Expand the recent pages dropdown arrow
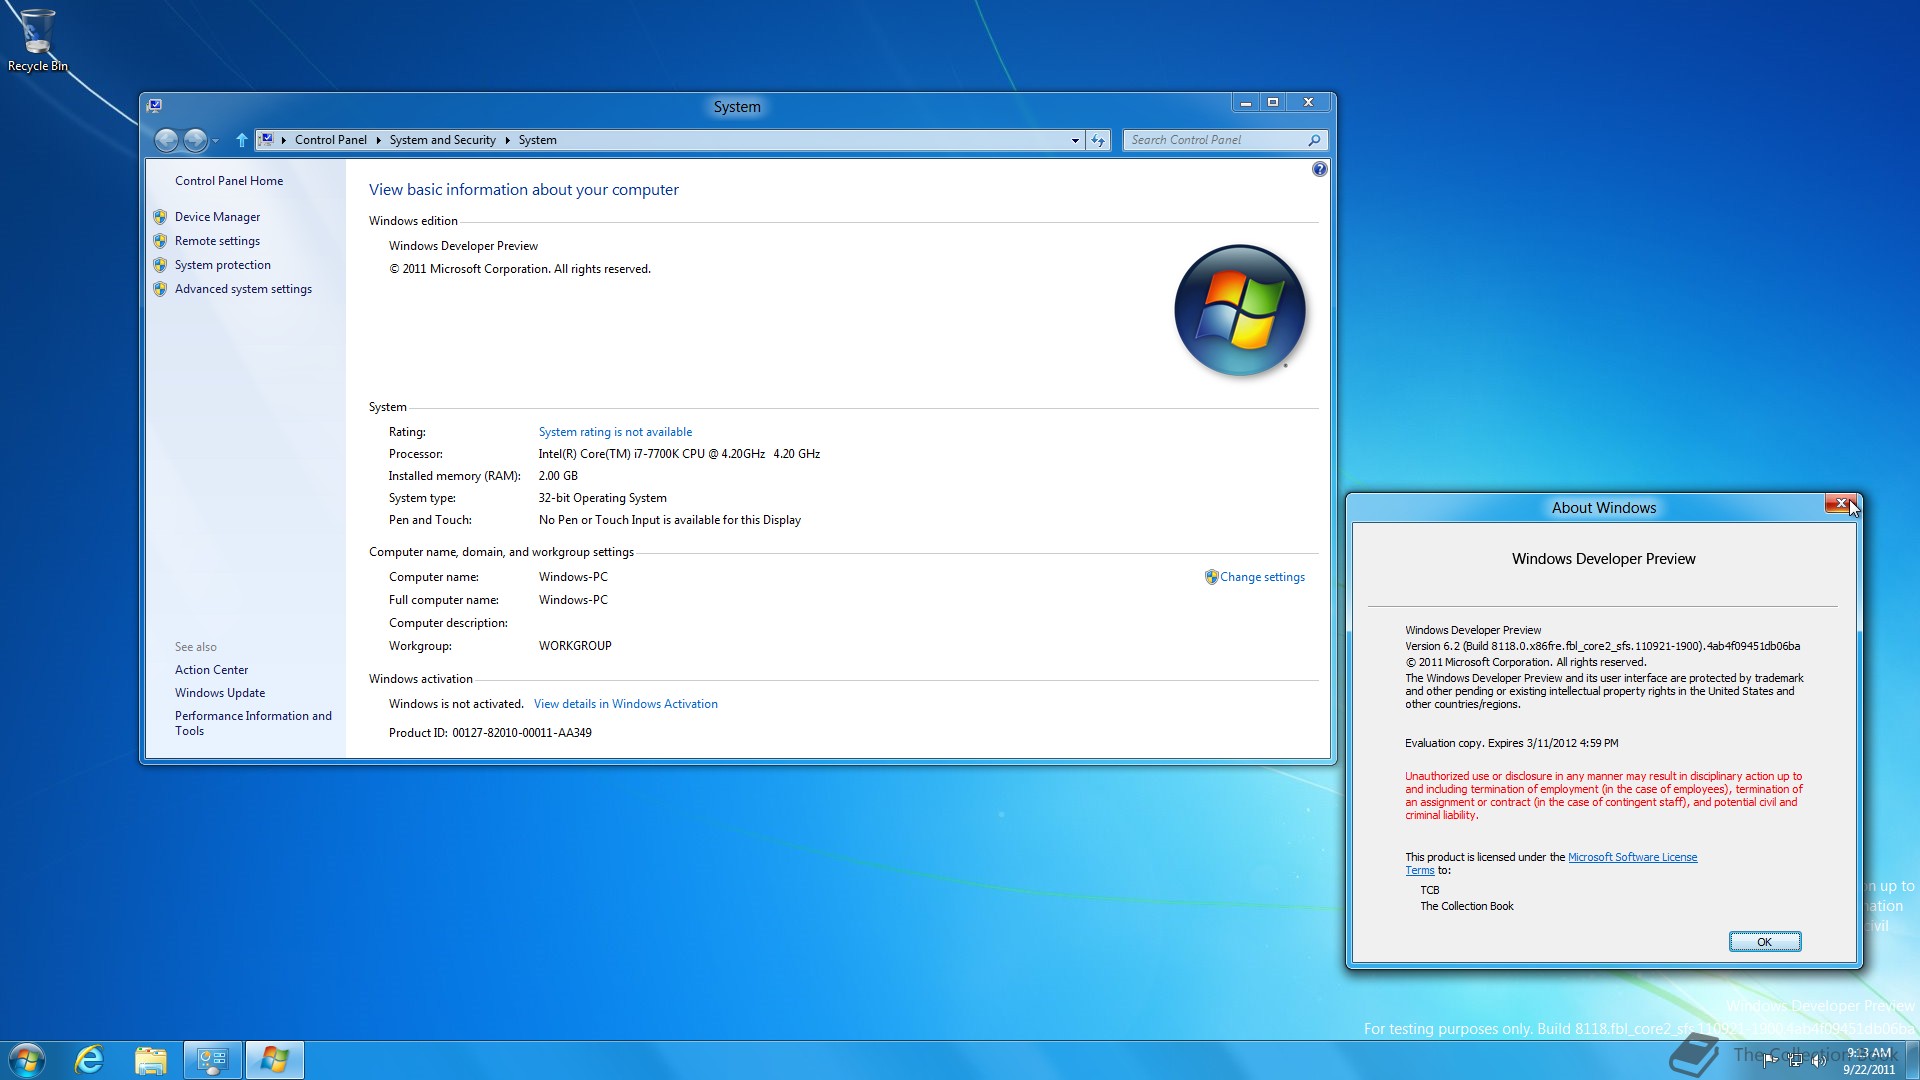1920x1080 pixels. pos(215,141)
